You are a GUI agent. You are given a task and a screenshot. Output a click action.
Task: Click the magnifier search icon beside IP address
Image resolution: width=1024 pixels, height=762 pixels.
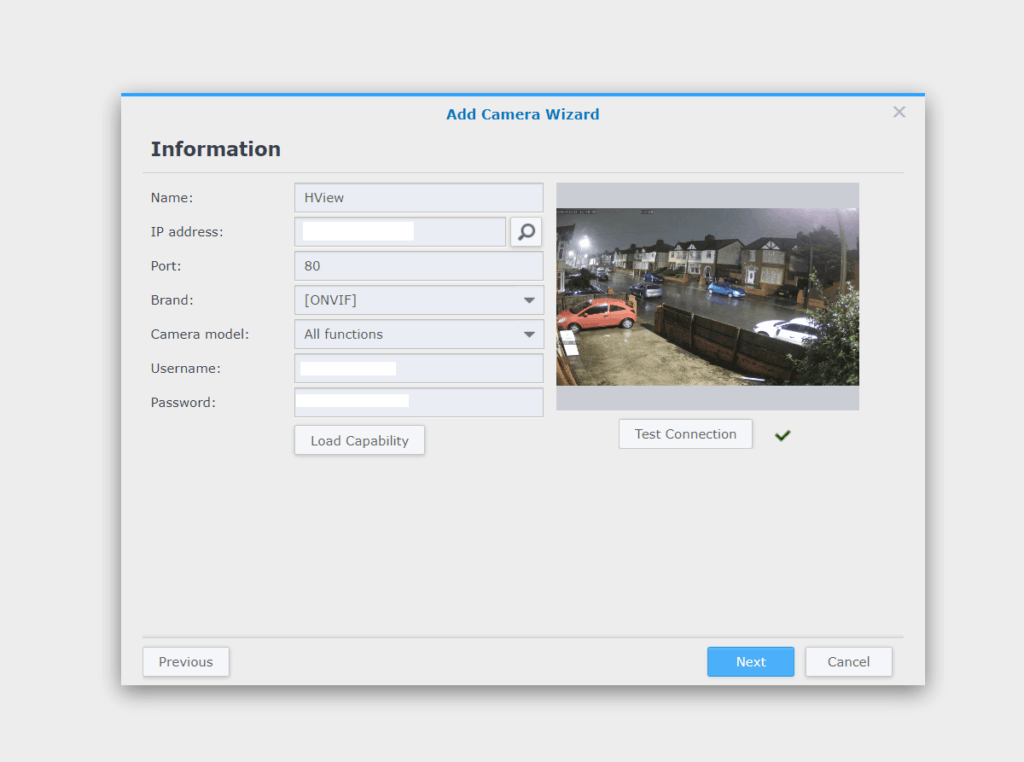[x=526, y=232]
